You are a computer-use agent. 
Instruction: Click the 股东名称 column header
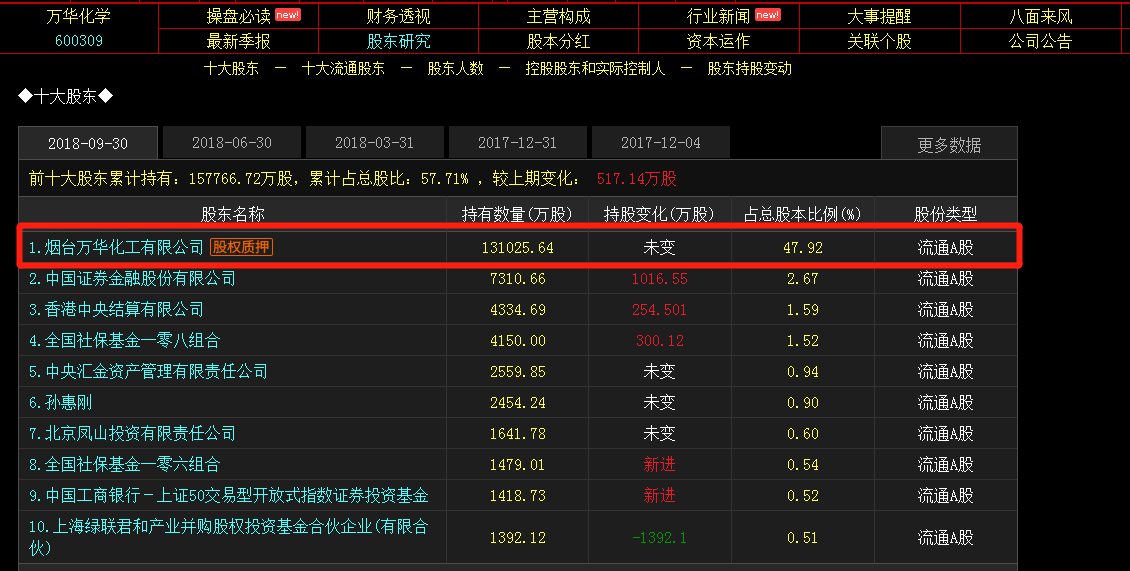232,214
